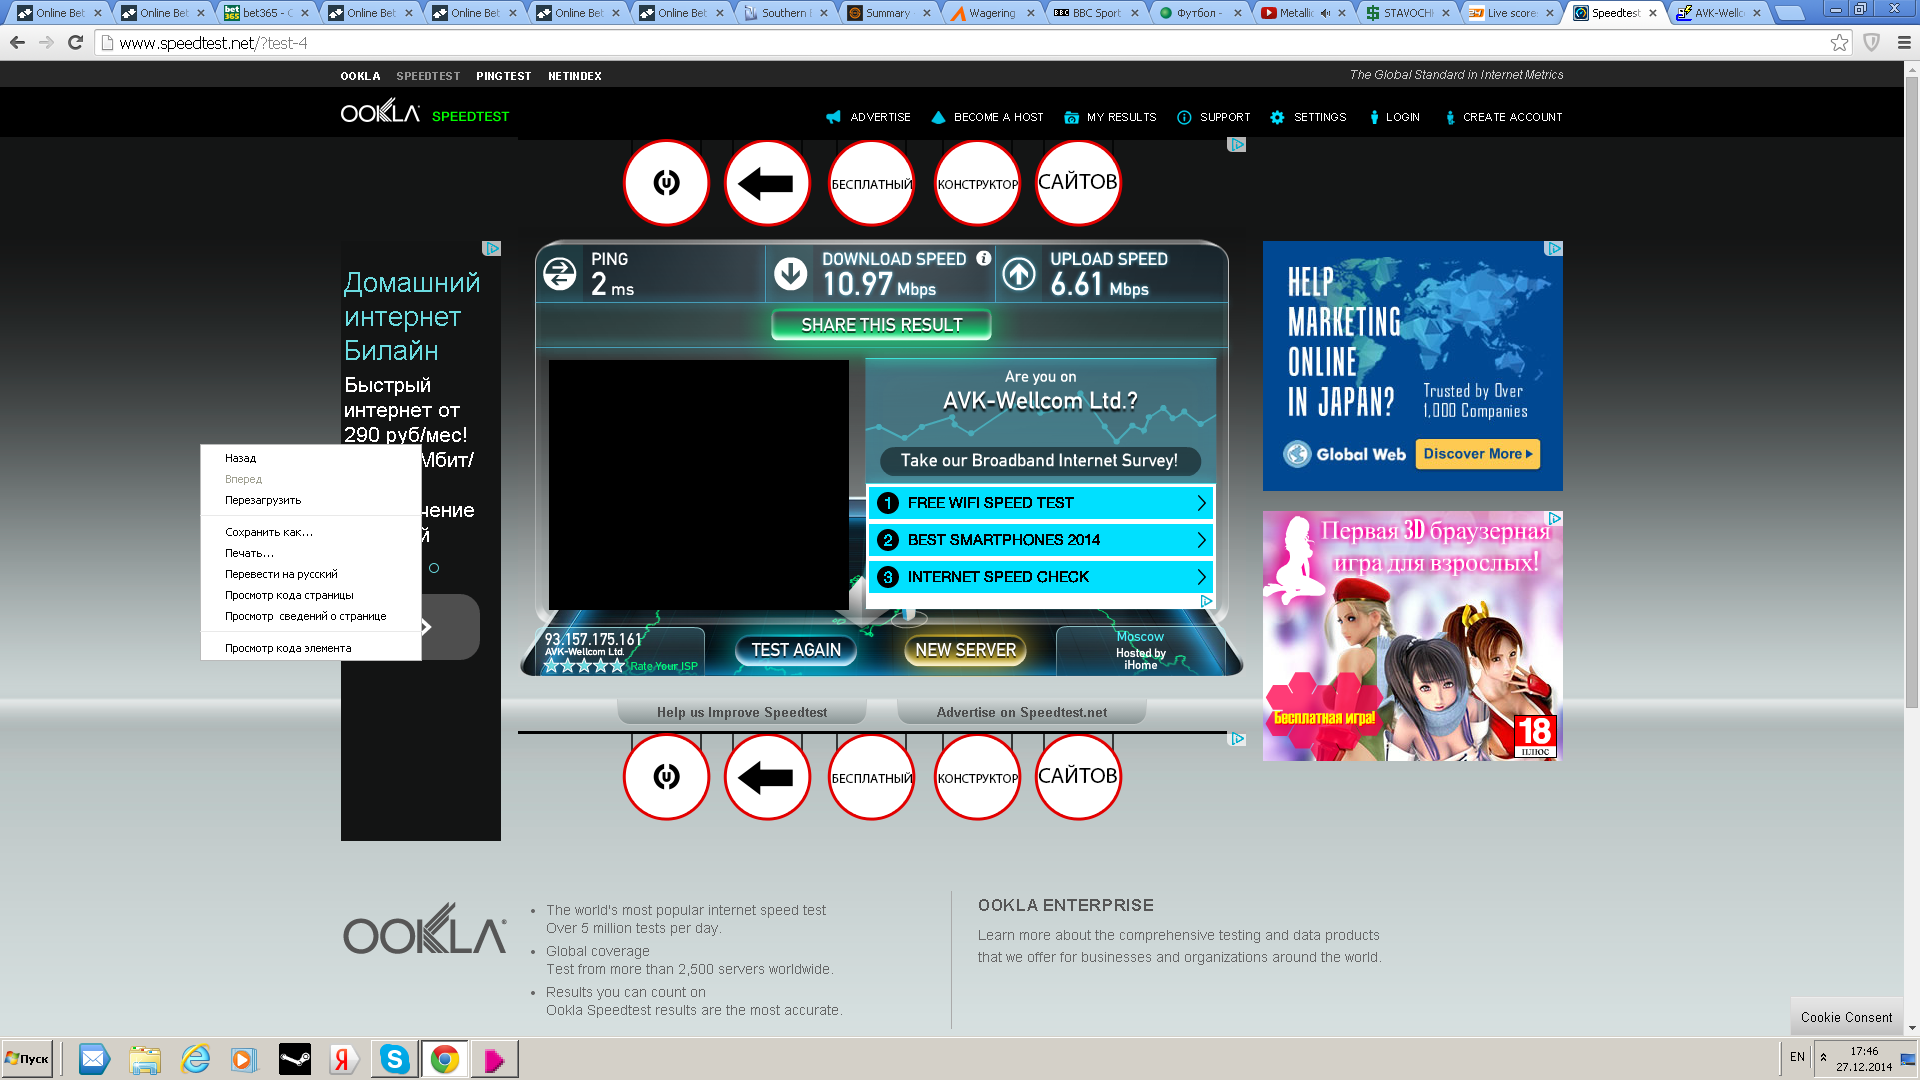Open Internet Explorer from the taskbar

[x=195, y=1059]
